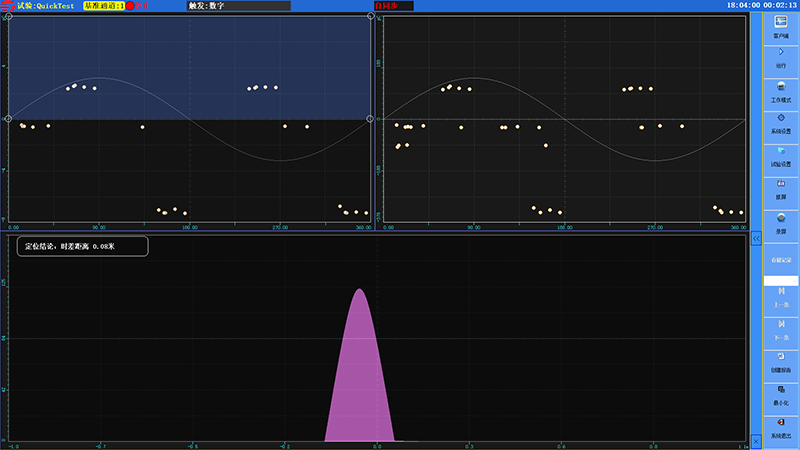Click top-left corner handle of blue selection

9,17
